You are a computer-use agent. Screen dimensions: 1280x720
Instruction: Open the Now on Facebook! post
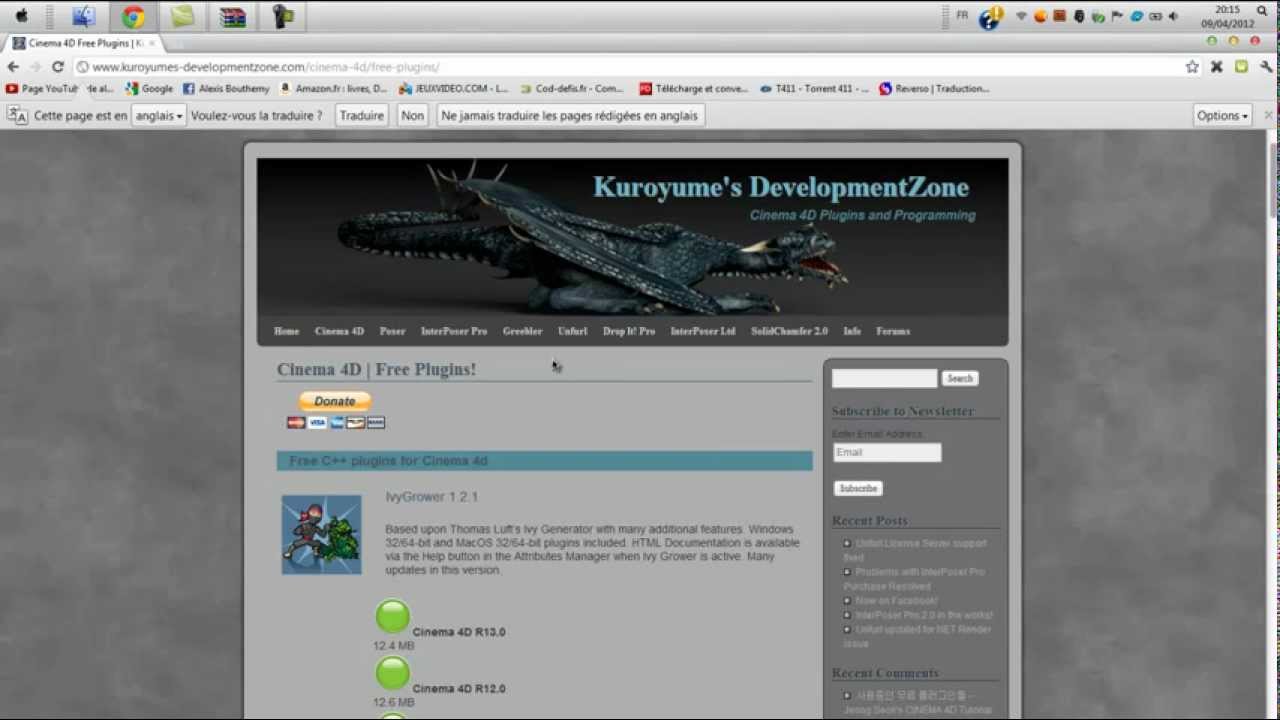tap(896, 600)
